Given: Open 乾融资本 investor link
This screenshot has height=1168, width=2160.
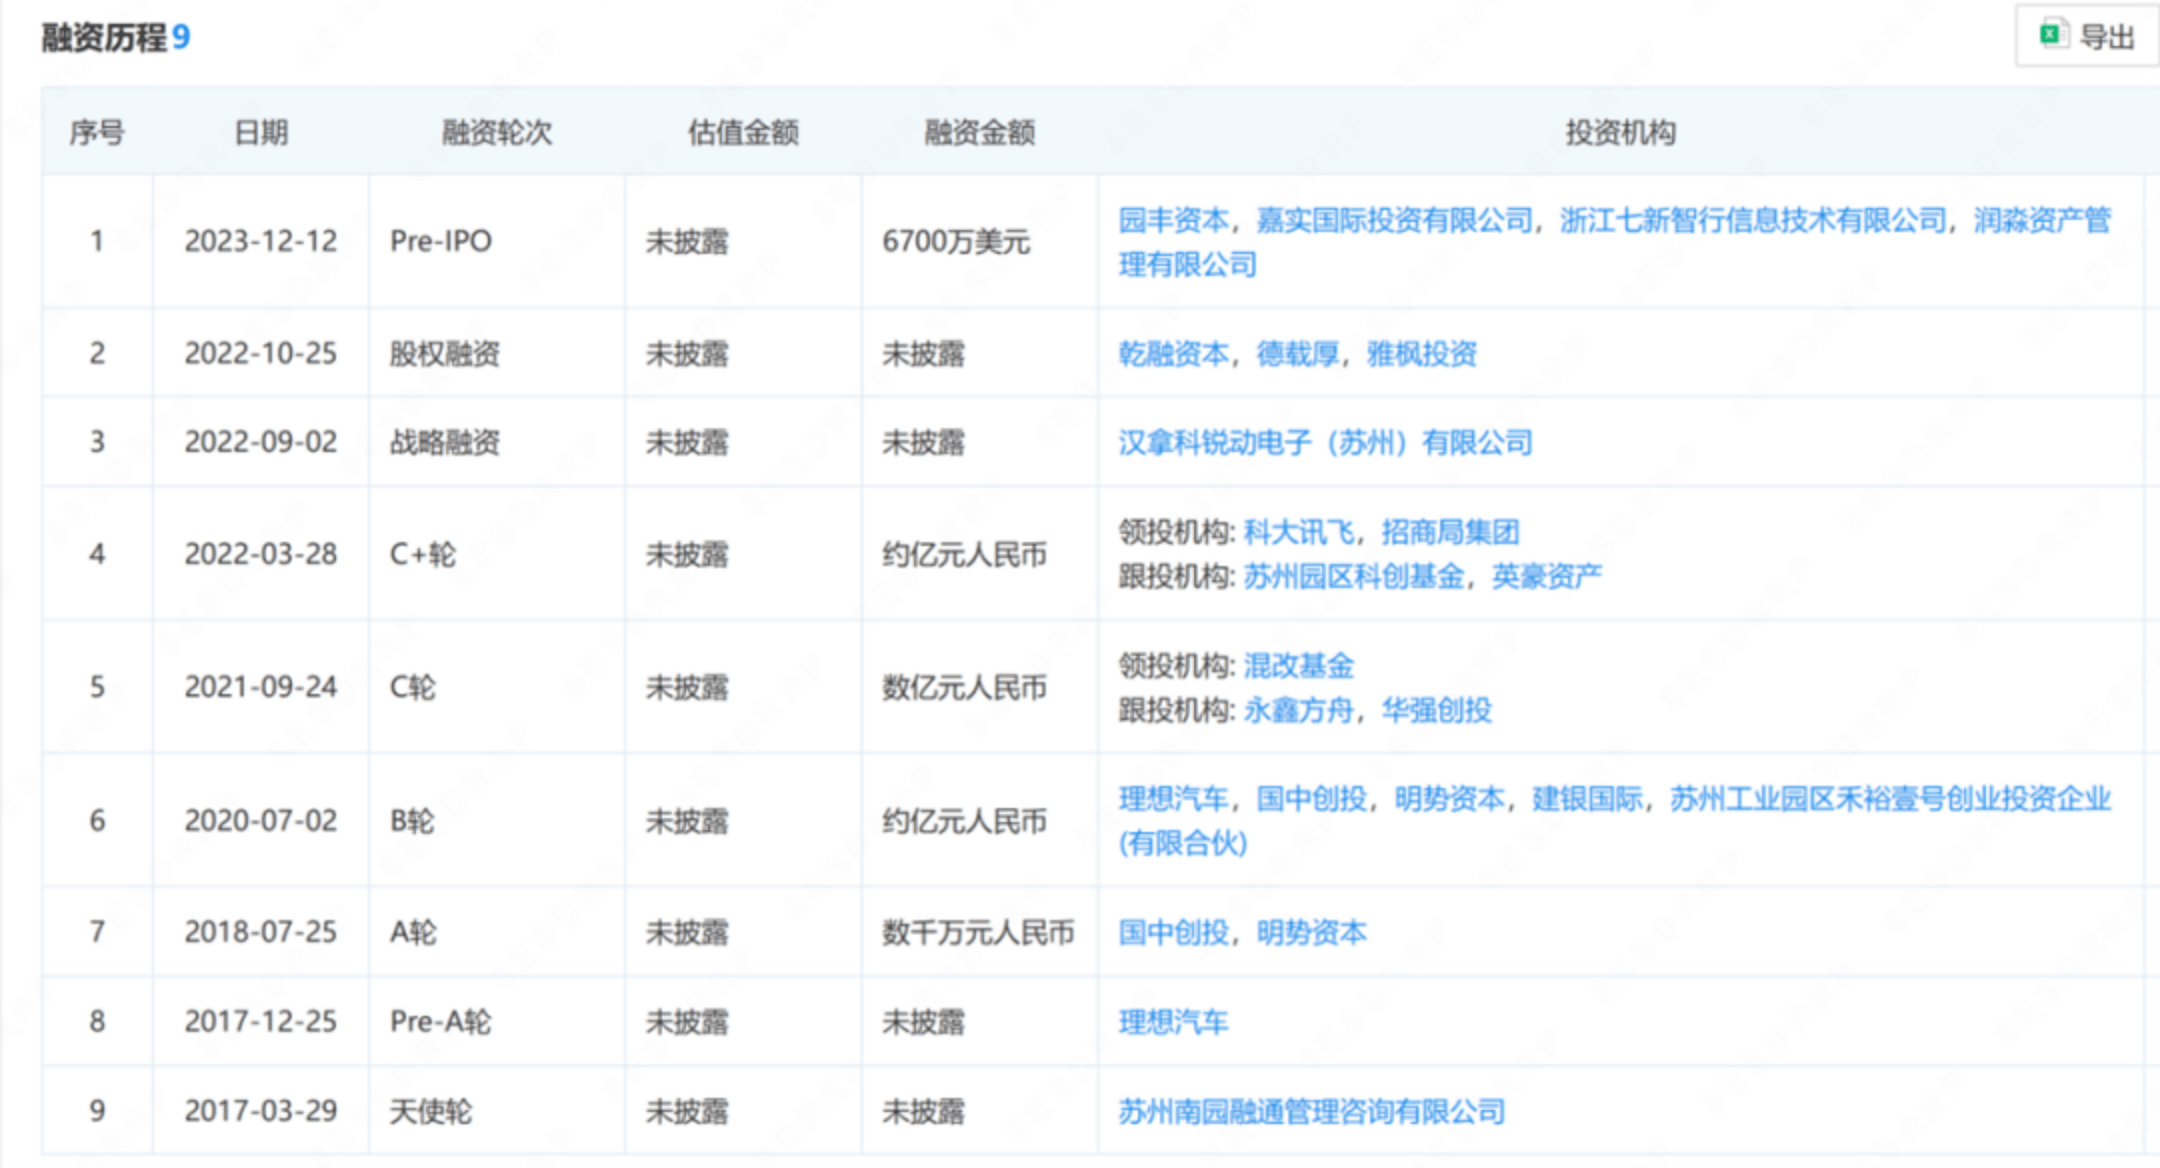Looking at the screenshot, I should click(x=1173, y=353).
